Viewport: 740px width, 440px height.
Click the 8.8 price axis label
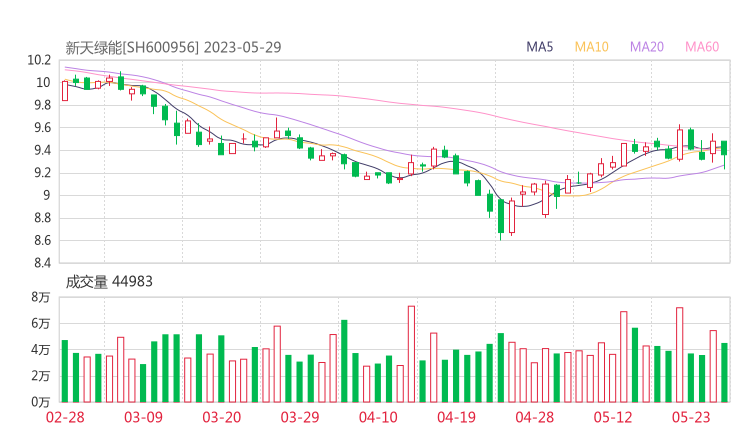42,218
